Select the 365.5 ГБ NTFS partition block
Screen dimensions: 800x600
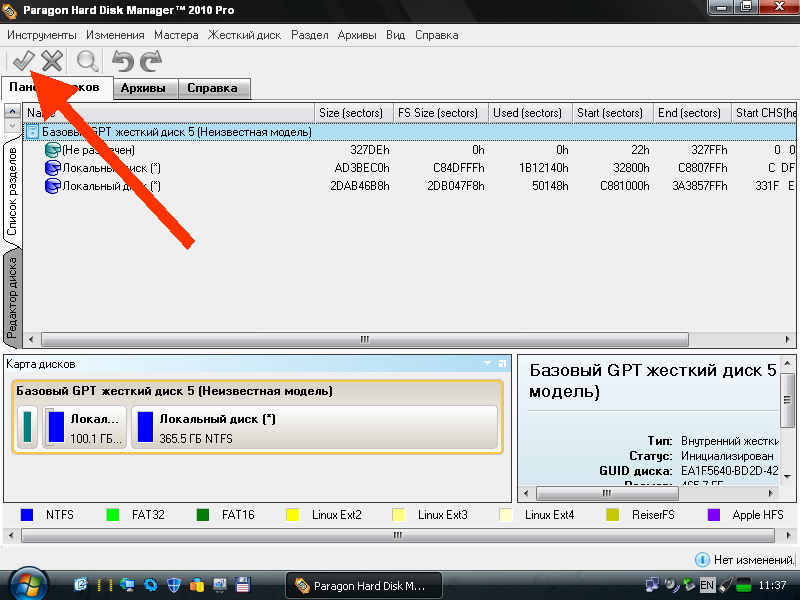[315, 428]
